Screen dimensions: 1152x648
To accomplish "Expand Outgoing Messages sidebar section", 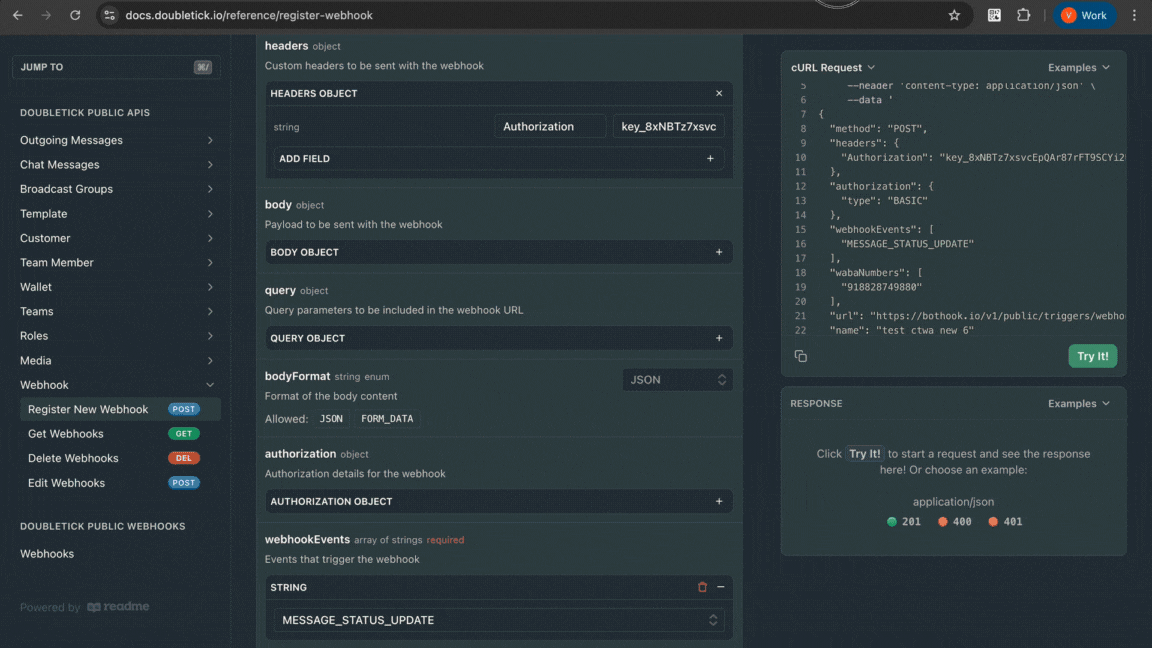I will [x=116, y=140].
